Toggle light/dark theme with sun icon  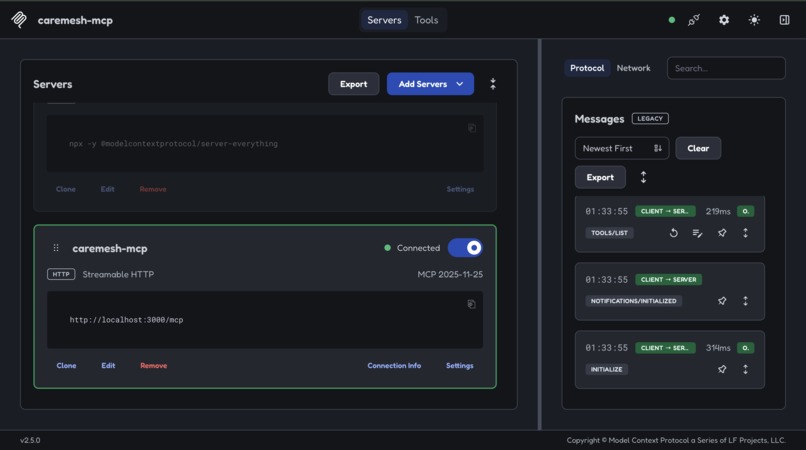(x=754, y=20)
